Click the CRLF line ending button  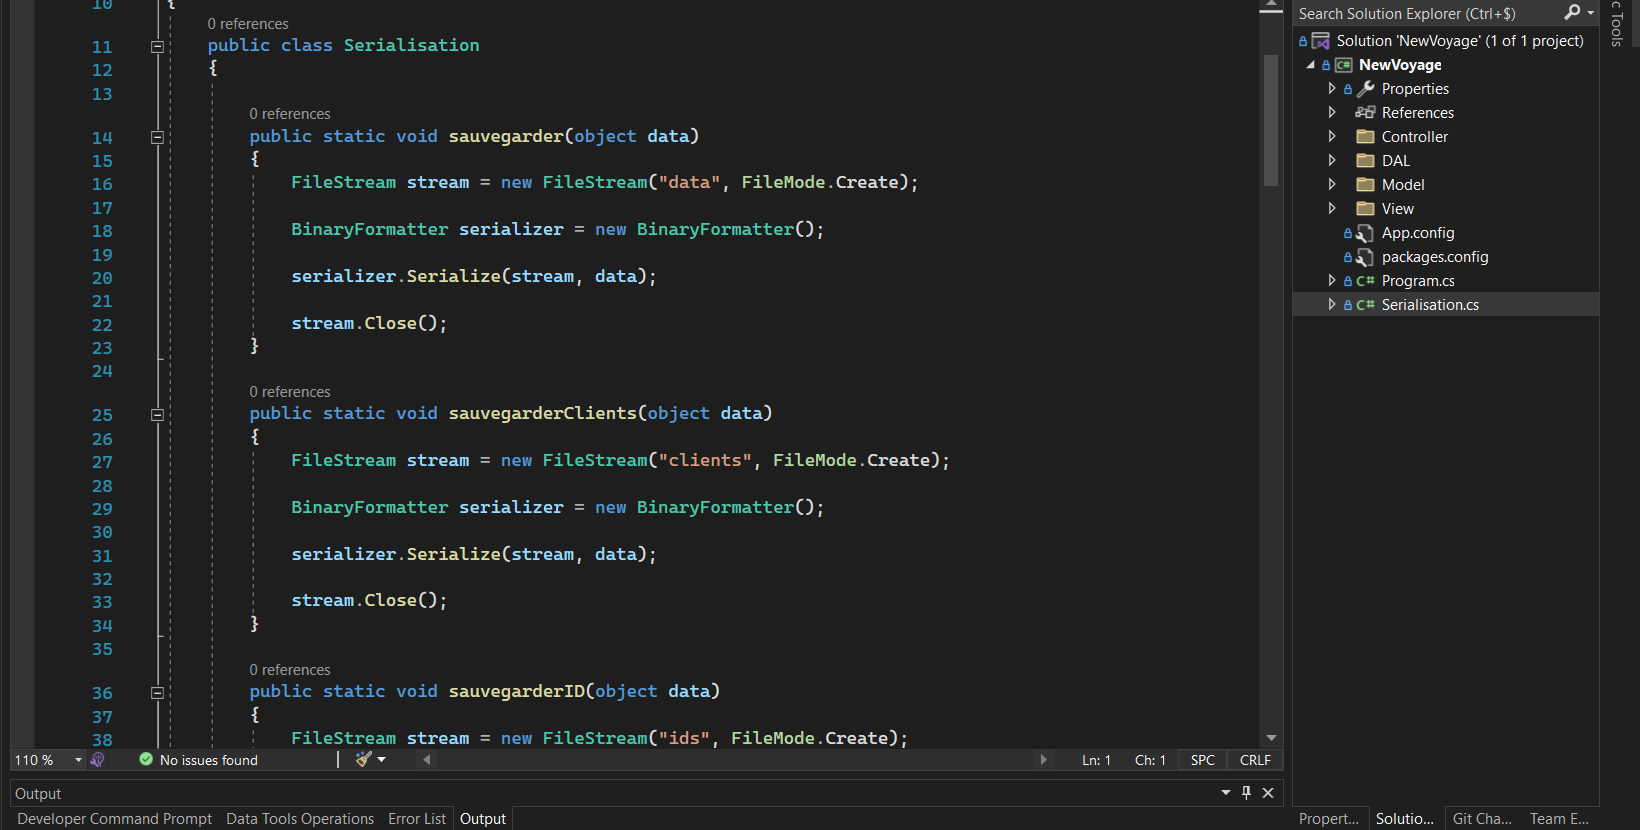[x=1255, y=760]
